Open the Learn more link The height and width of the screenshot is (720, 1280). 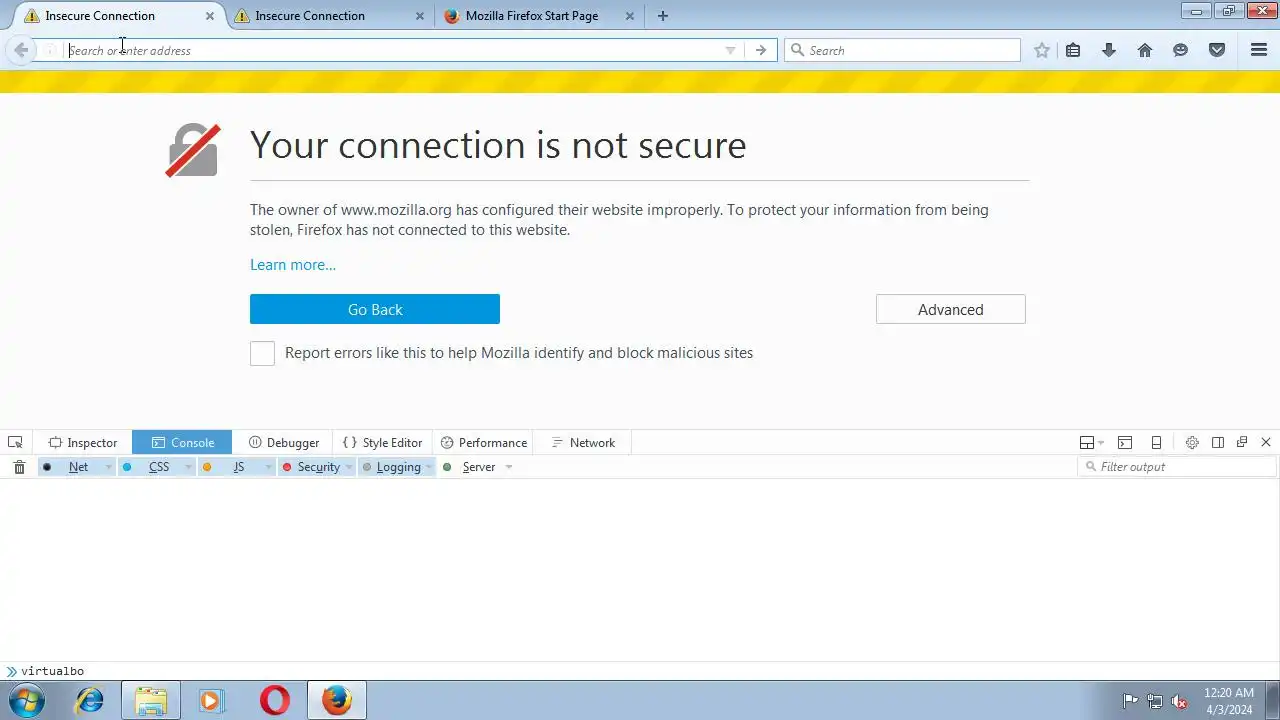293,265
